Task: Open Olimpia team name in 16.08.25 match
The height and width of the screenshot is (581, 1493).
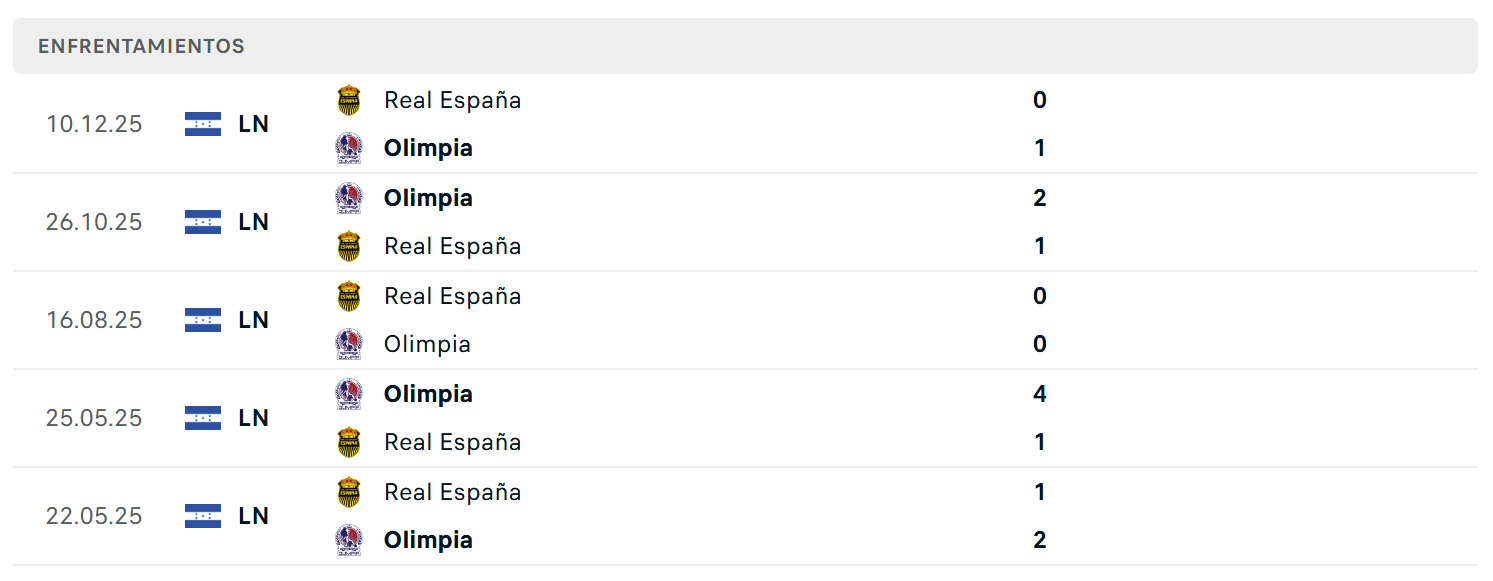Action: 427,344
